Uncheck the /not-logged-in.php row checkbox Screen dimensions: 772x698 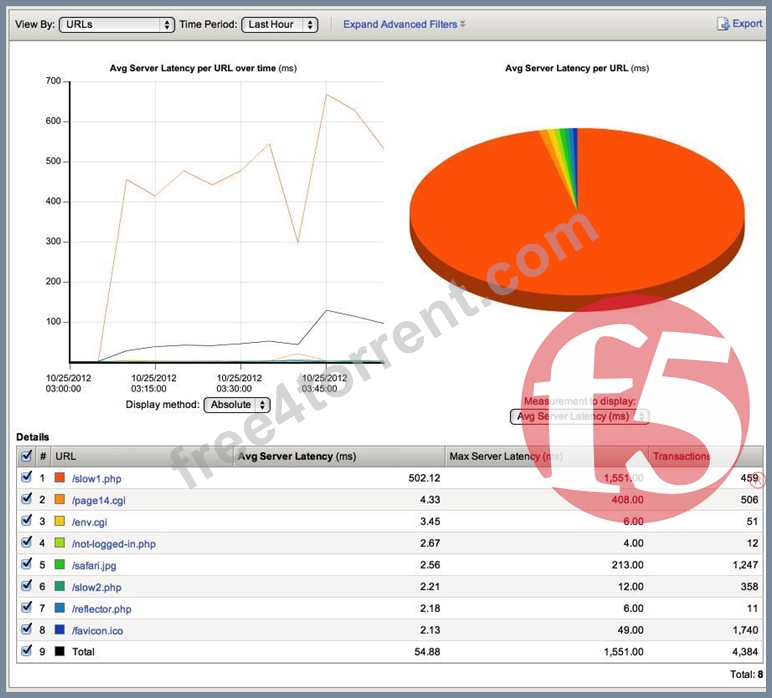point(27,542)
